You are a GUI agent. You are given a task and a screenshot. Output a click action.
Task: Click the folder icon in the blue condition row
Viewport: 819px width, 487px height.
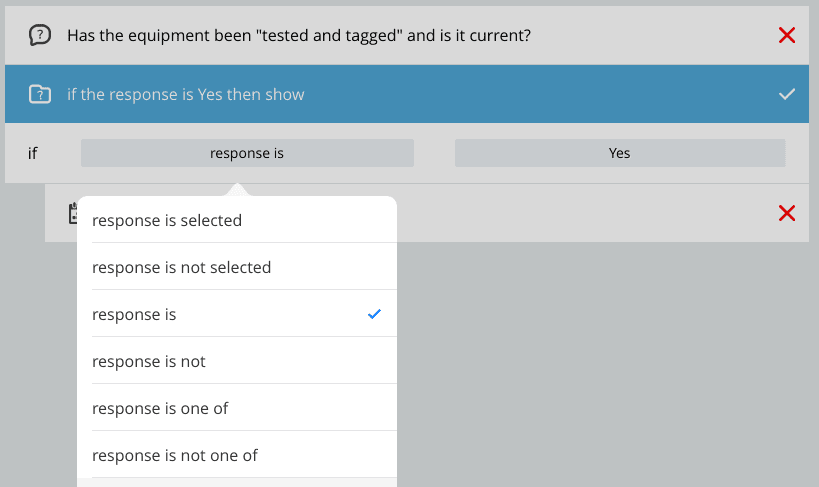[x=40, y=95]
